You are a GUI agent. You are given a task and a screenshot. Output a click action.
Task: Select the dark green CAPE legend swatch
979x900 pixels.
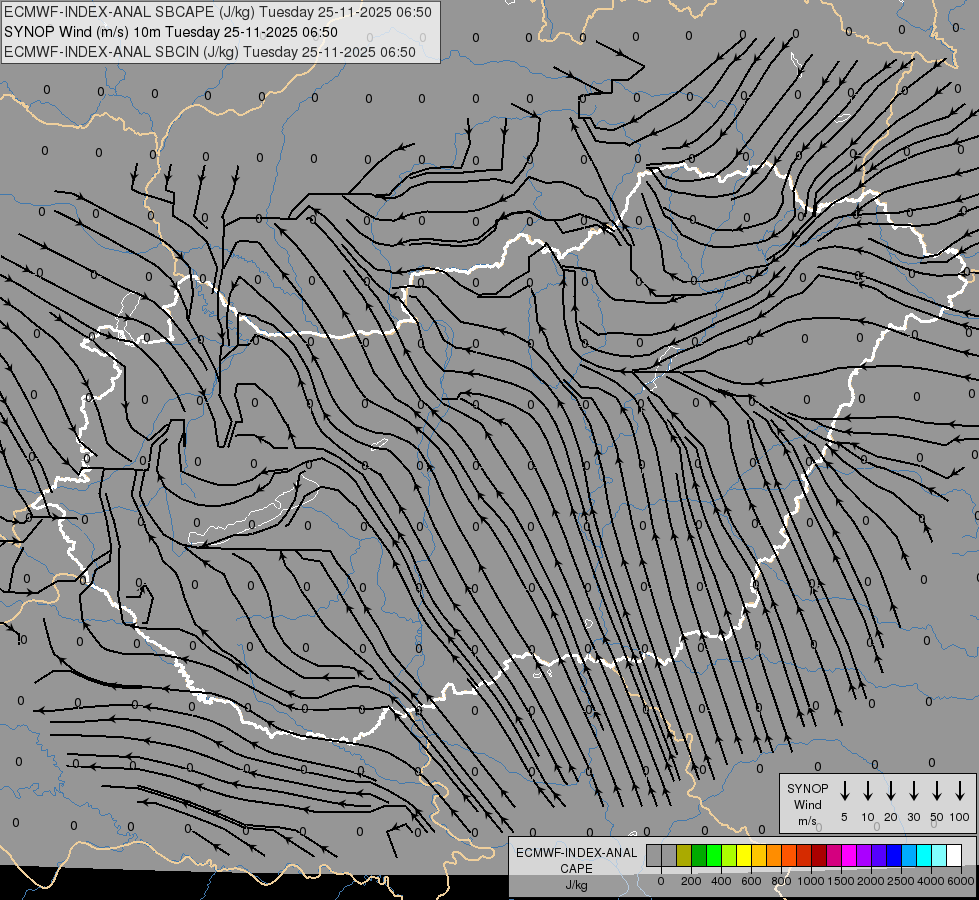tap(699, 855)
